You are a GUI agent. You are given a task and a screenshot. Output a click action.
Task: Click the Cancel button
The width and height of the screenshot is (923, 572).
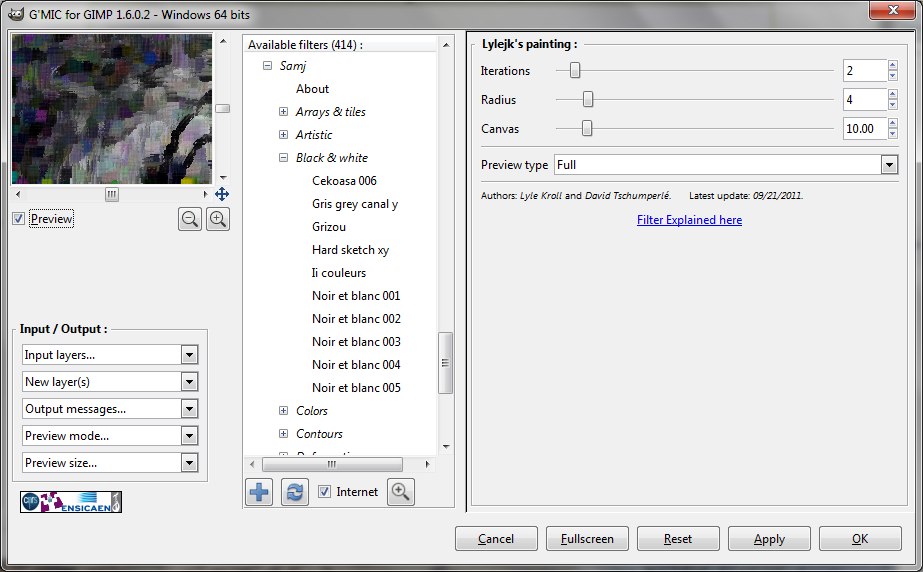point(496,538)
